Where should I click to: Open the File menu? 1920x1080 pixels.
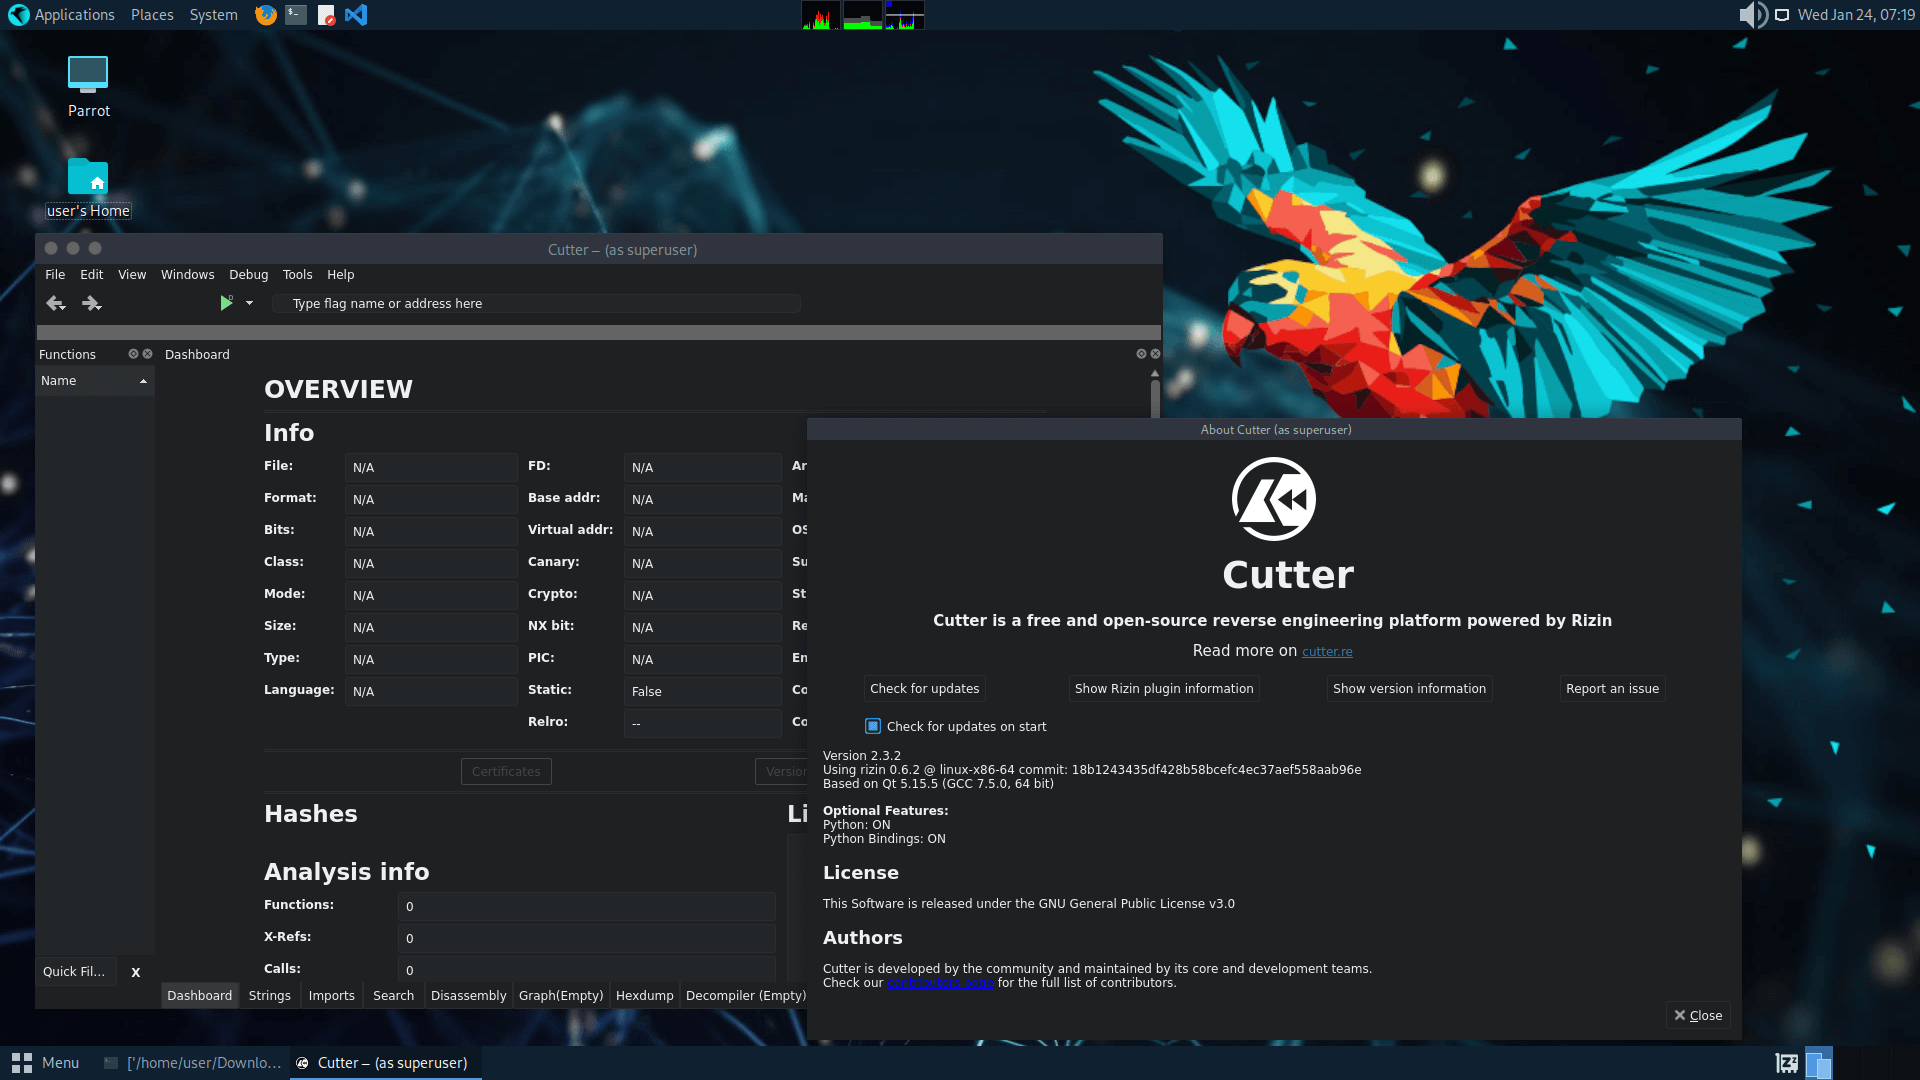pyautogui.click(x=55, y=275)
